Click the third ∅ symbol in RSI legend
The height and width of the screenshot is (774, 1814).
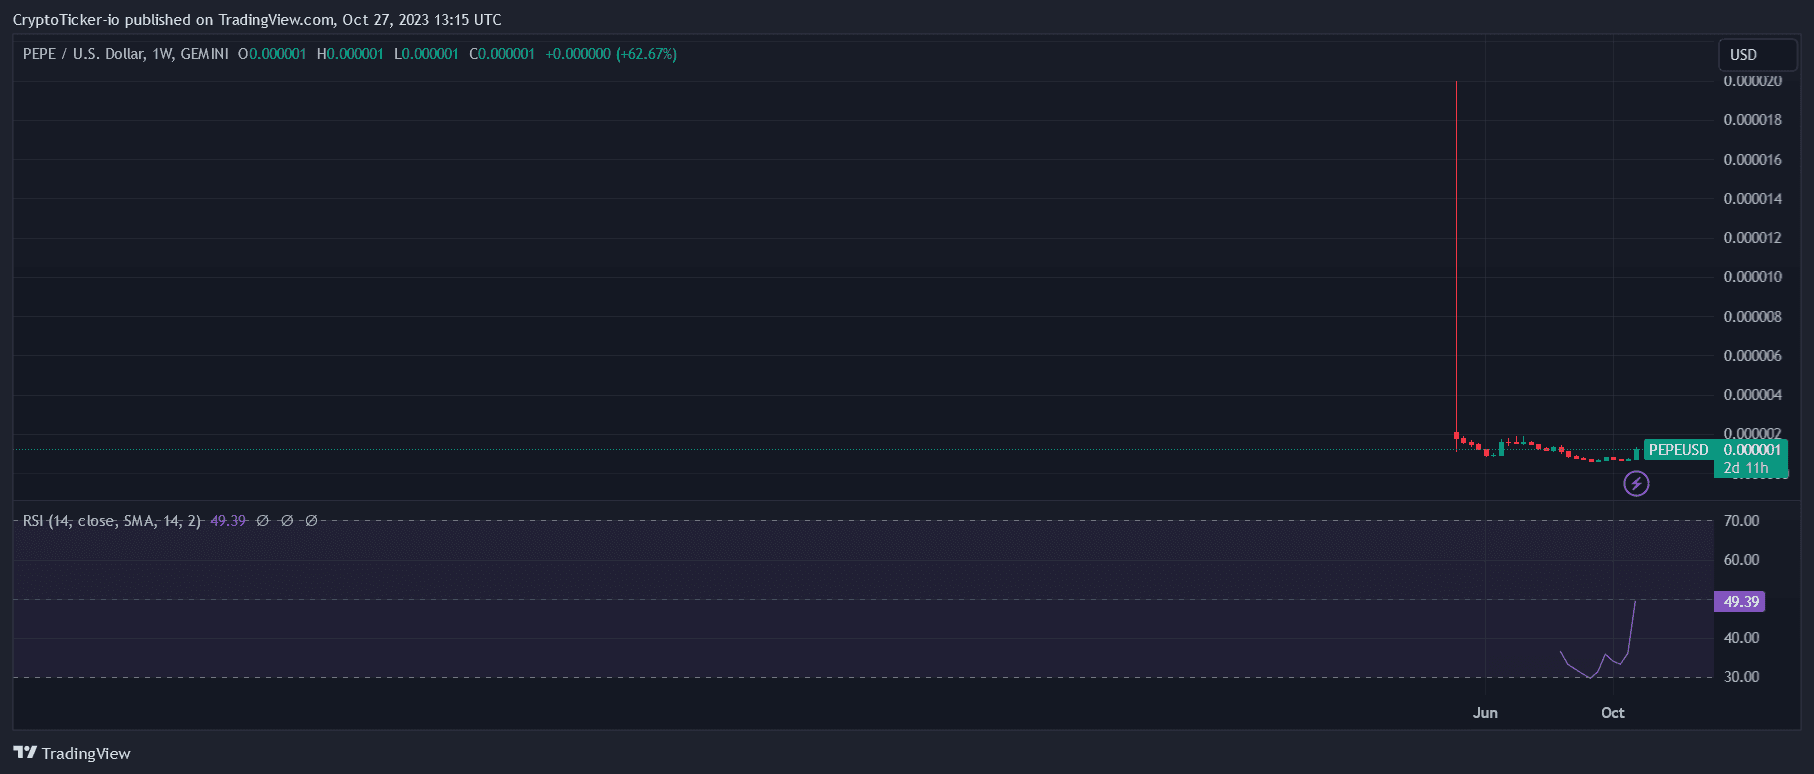point(311,521)
